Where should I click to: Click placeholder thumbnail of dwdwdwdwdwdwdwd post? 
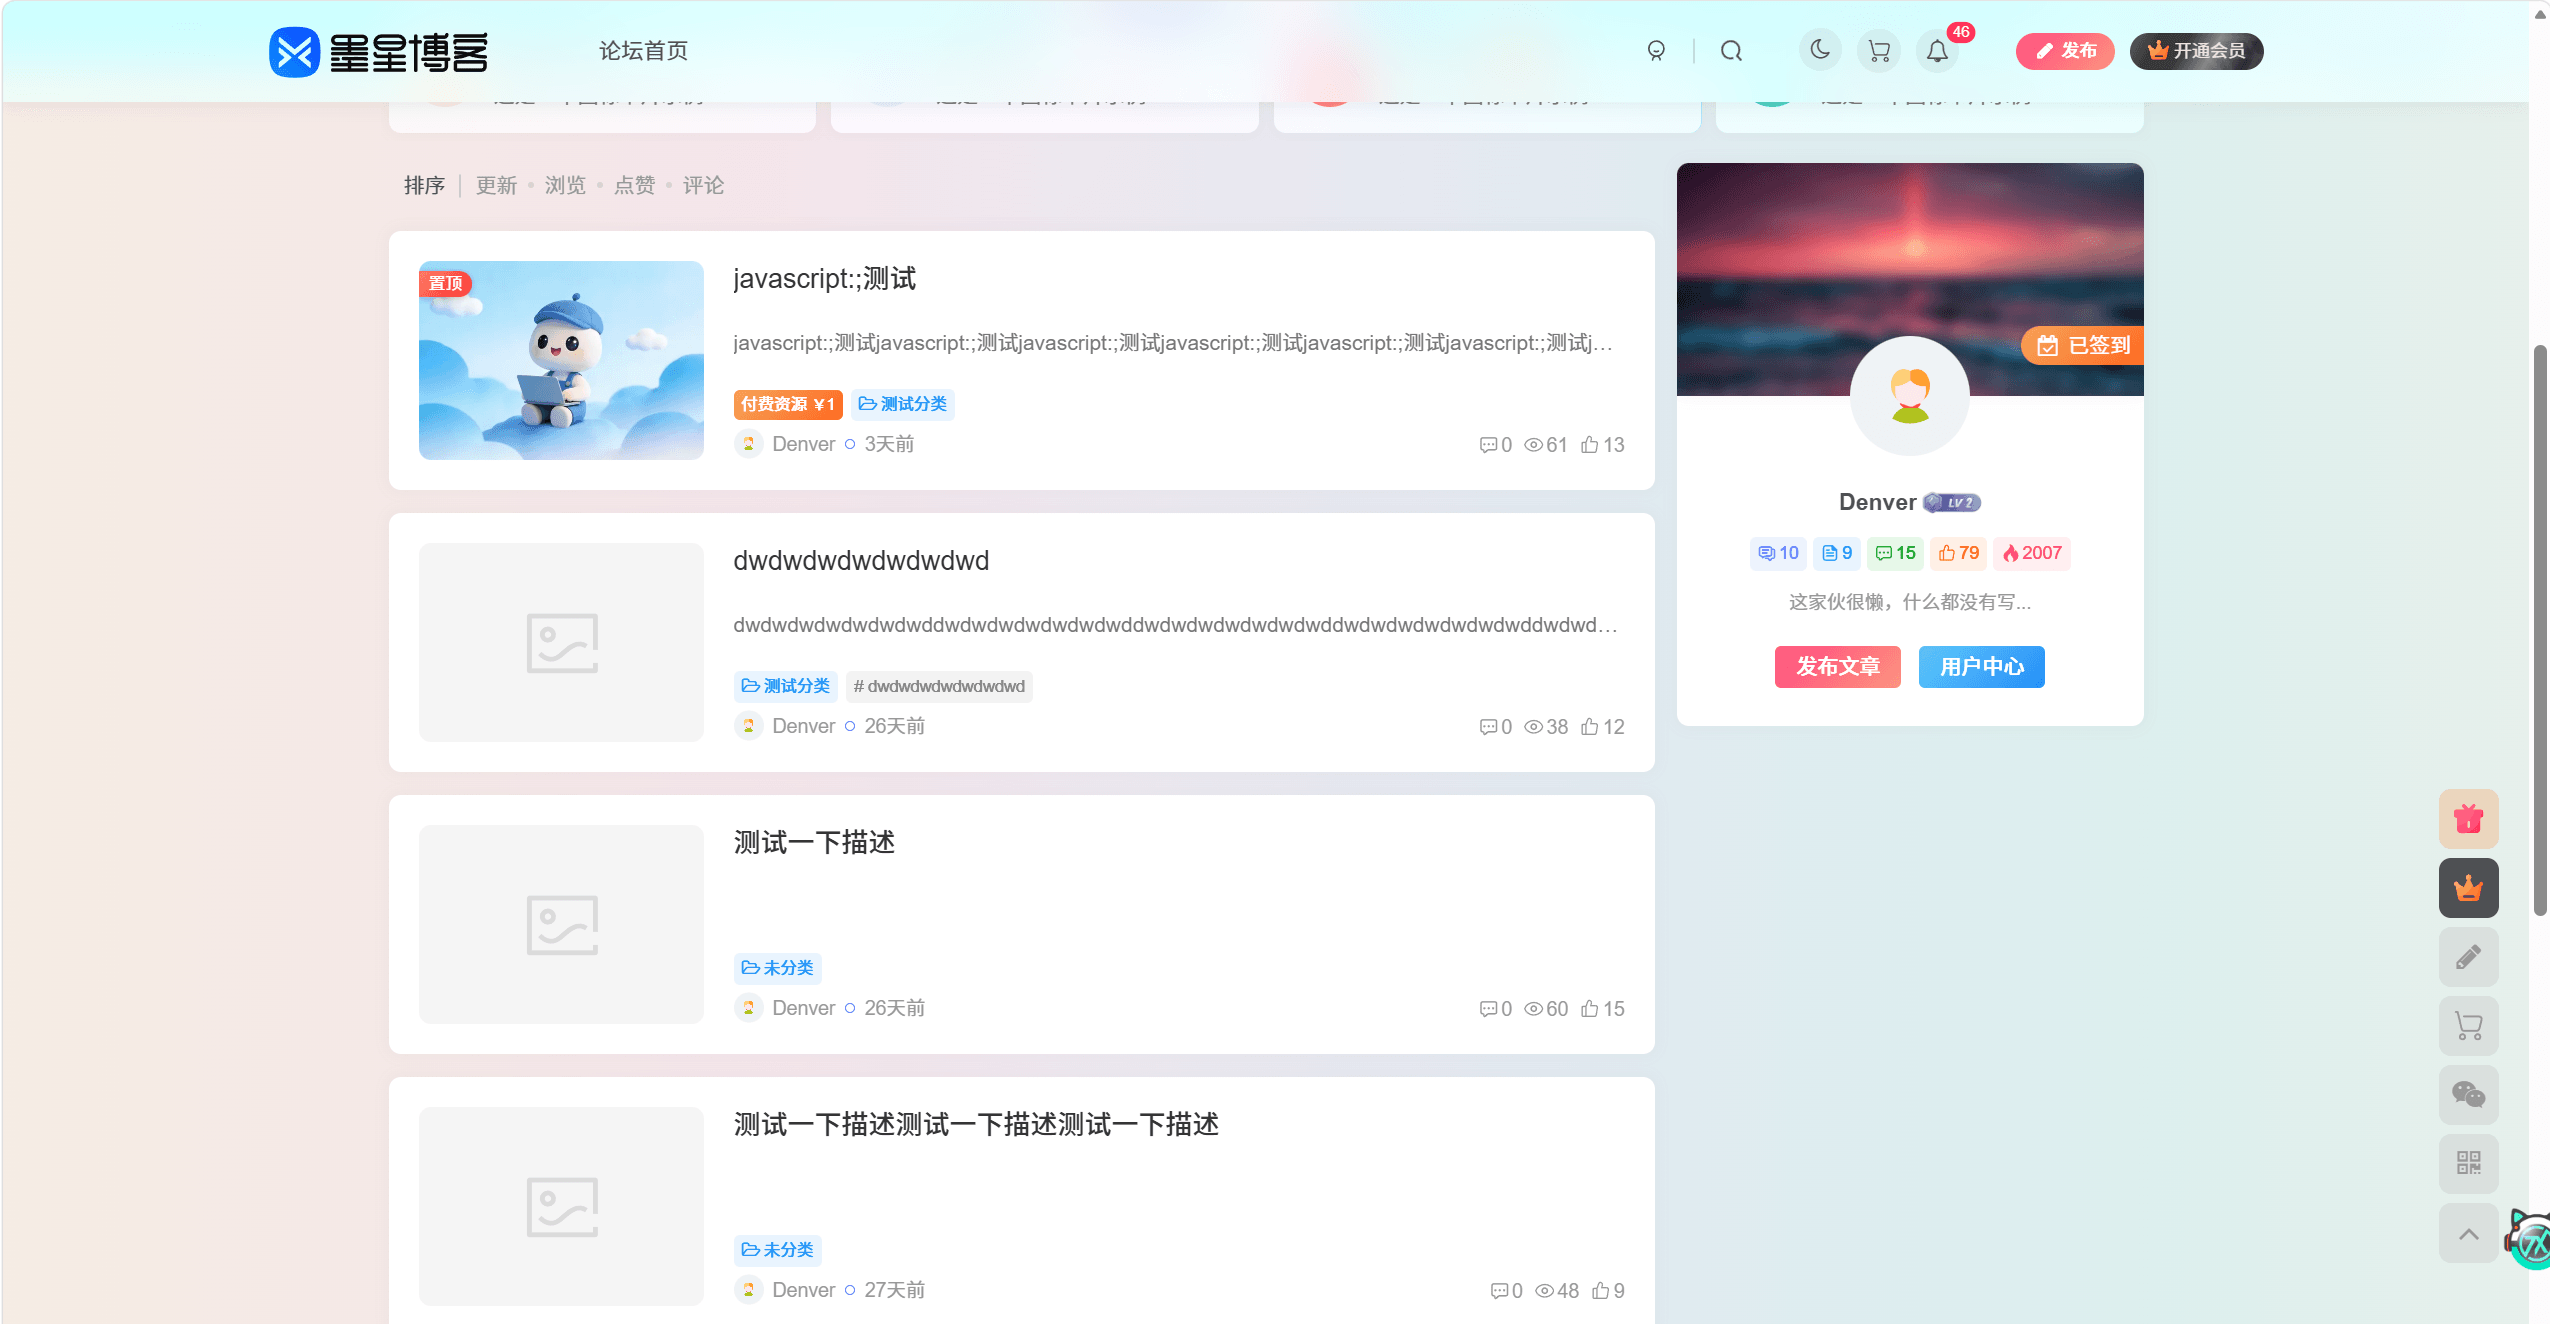pyautogui.click(x=561, y=642)
